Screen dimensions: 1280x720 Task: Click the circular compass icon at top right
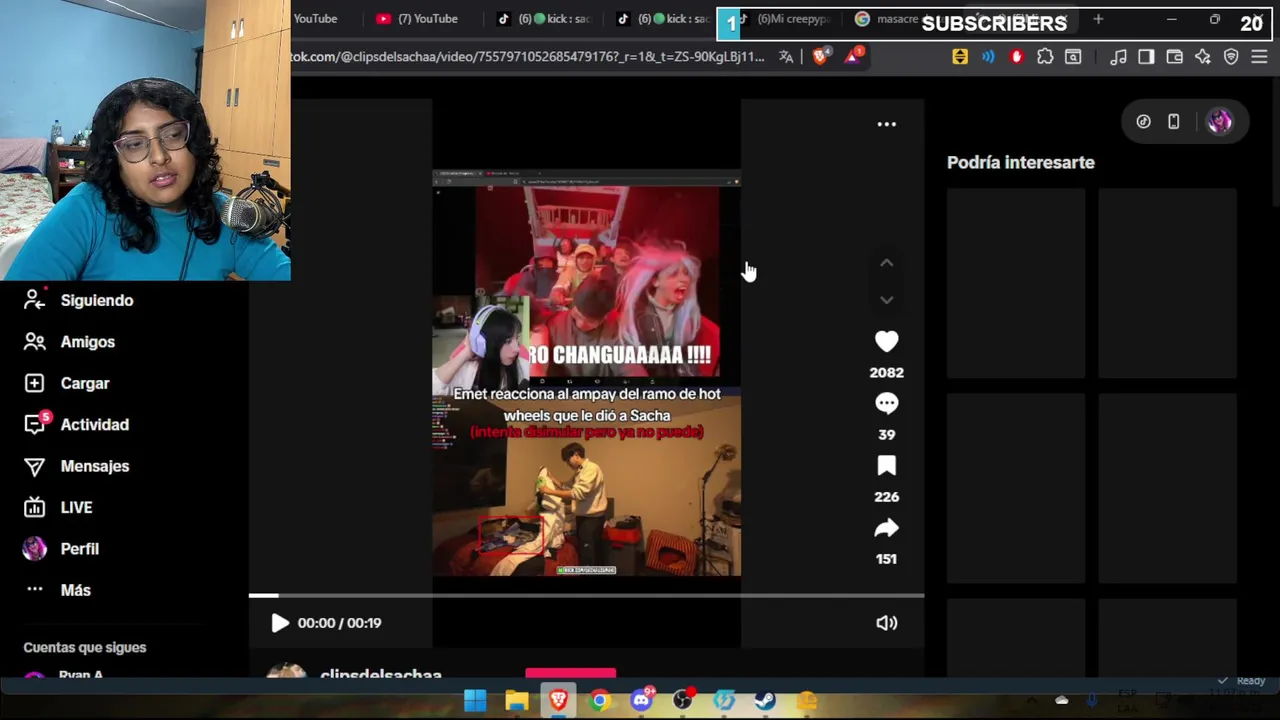pos(1143,122)
